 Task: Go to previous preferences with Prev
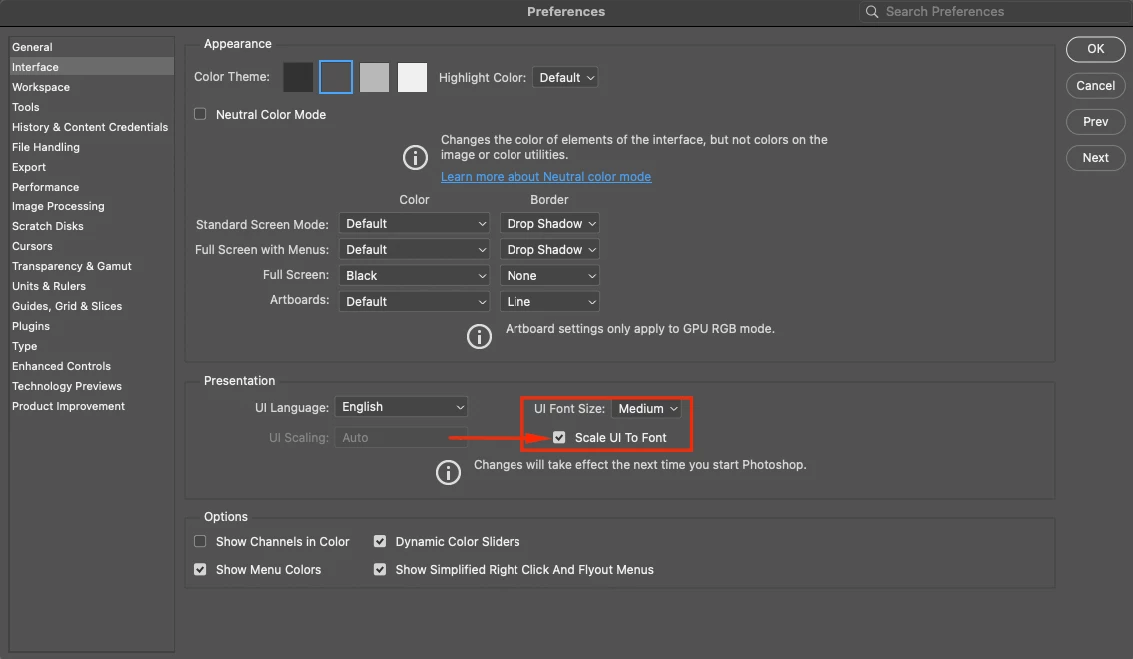point(1095,121)
